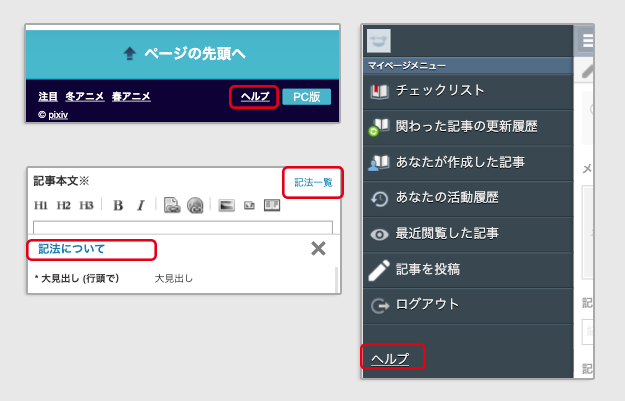This screenshot has height=401, width=625.
Task: Open ヘルプ link in dark footer
Action: tap(254, 97)
